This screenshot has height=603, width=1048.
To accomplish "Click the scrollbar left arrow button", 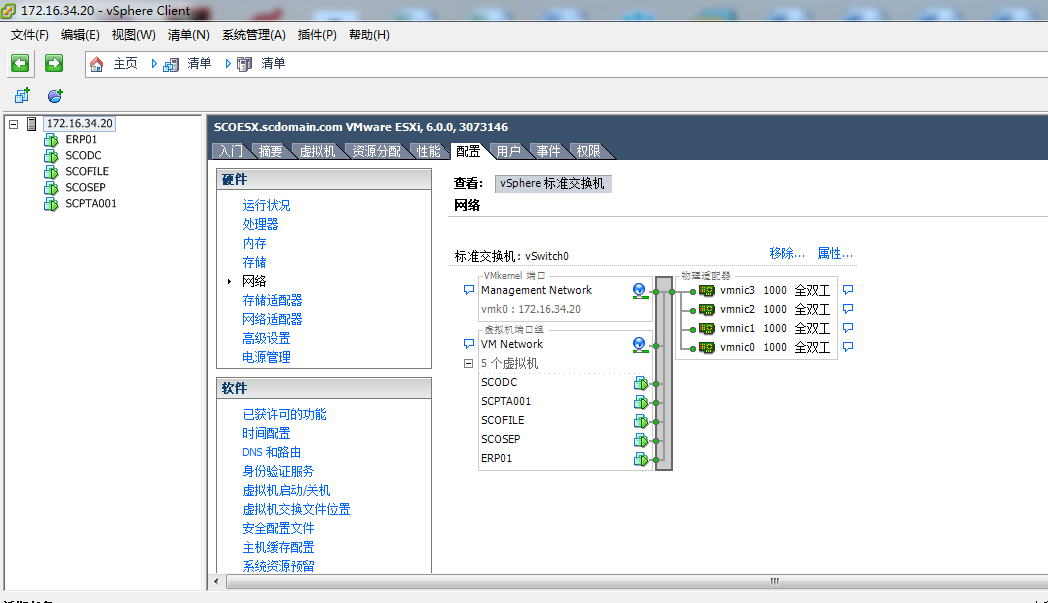I will click(x=216, y=582).
